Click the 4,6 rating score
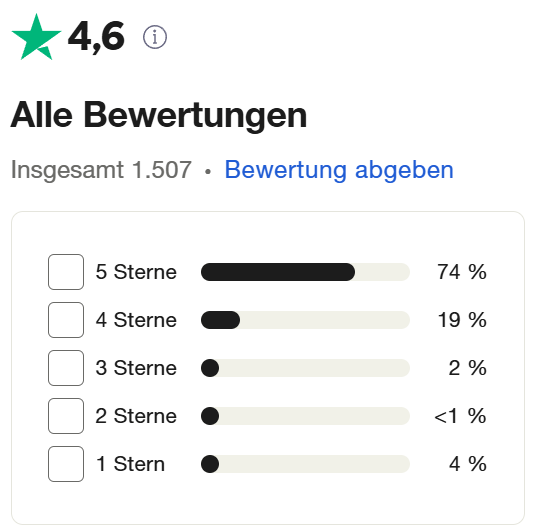535x532 pixels. (x=97, y=37)
